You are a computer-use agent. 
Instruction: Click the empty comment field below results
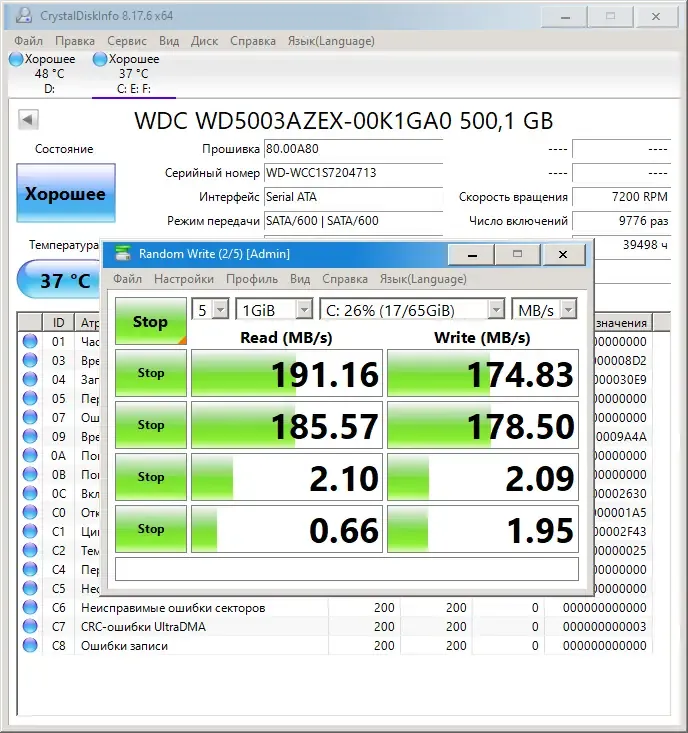click(x=347, y=569)
